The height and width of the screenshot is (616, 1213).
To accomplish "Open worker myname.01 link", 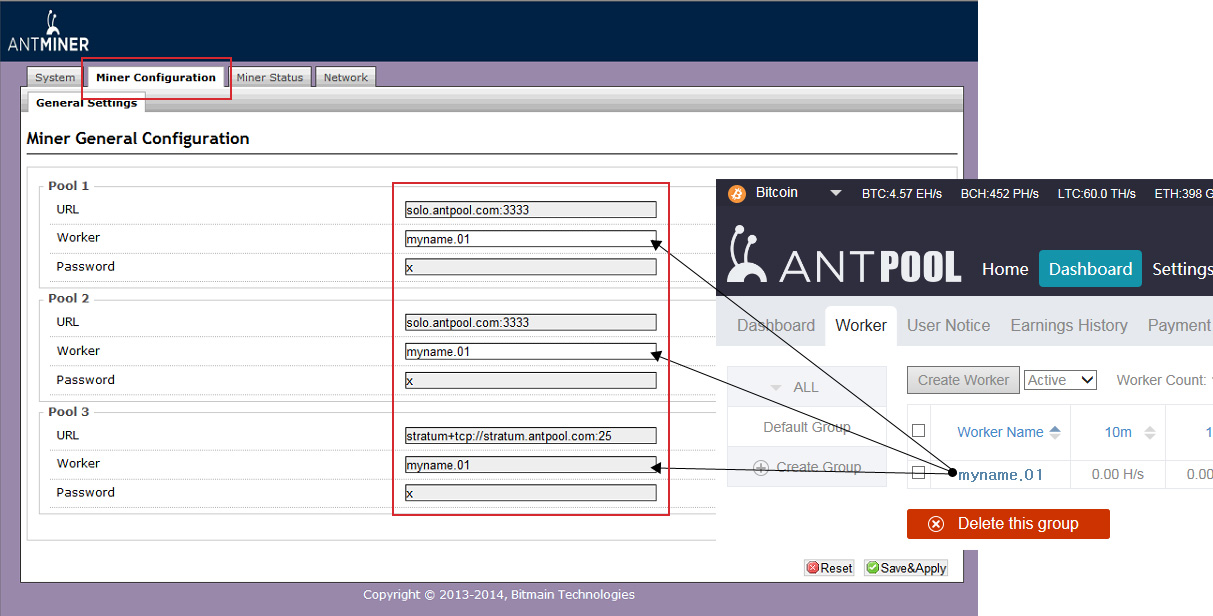I will [x=1000, y=474].
